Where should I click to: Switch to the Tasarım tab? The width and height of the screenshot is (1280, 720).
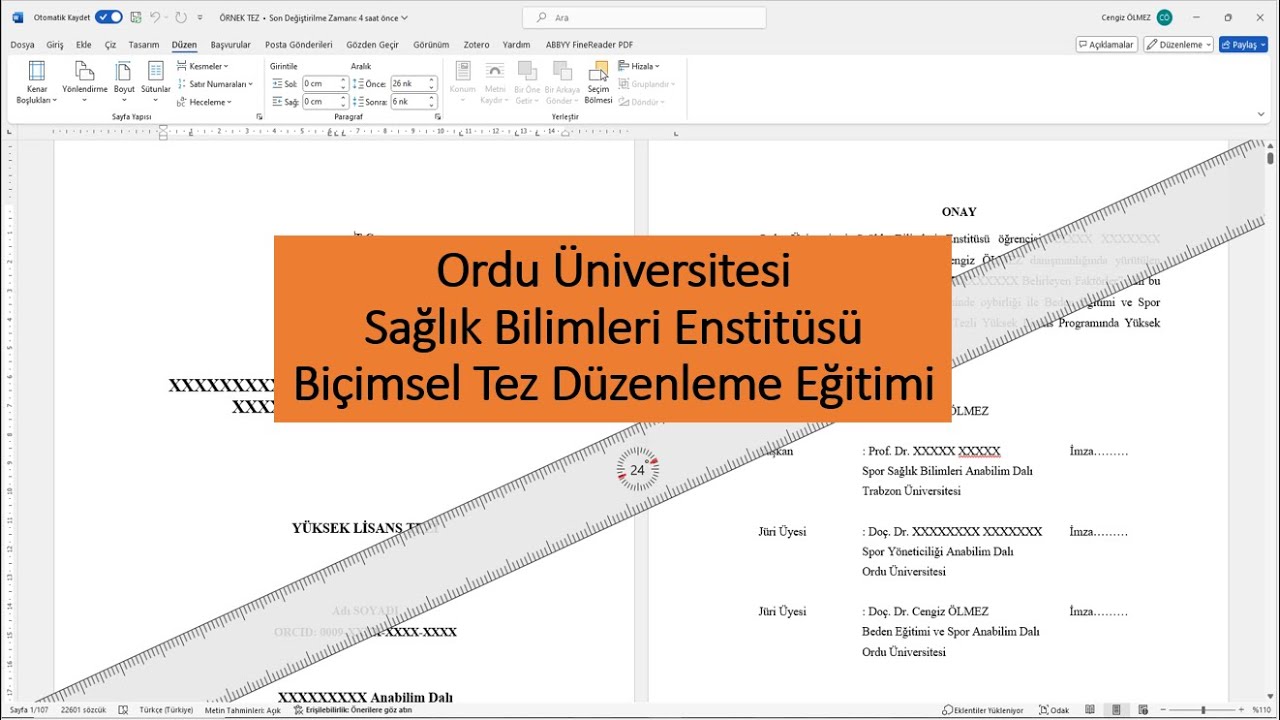(x=144, y=45)
